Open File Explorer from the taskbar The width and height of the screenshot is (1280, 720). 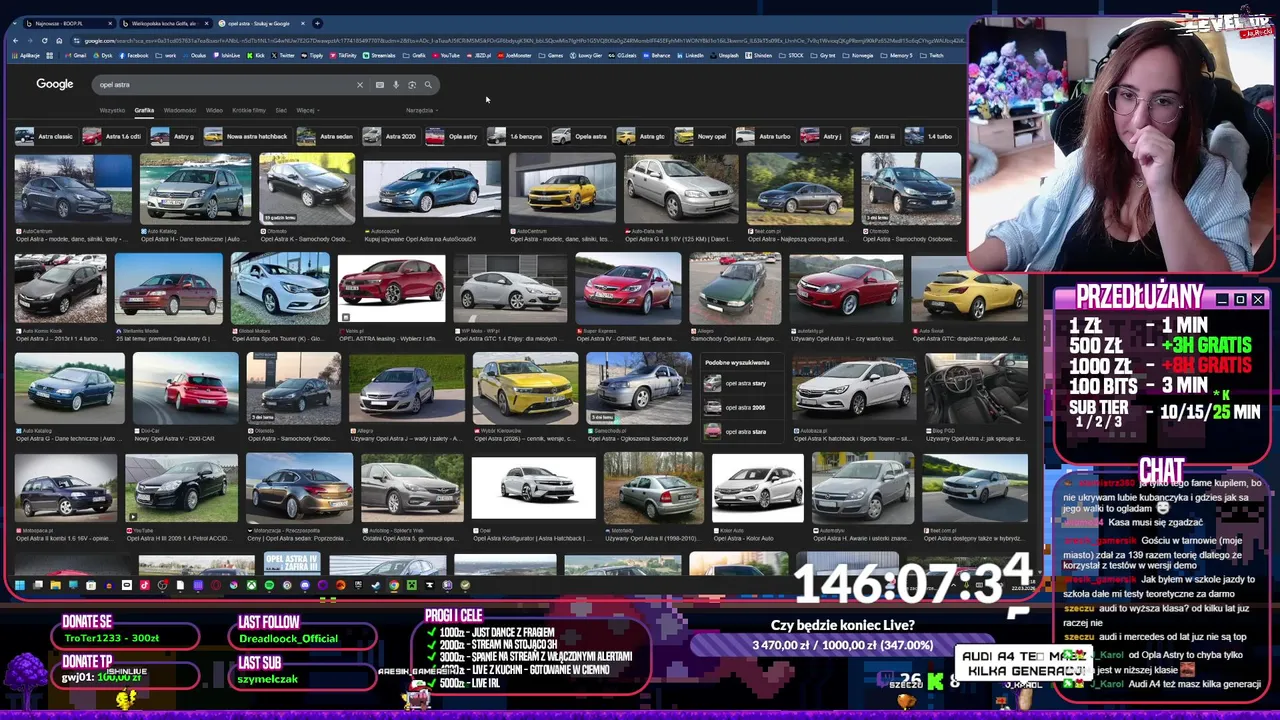pos(56,585)
